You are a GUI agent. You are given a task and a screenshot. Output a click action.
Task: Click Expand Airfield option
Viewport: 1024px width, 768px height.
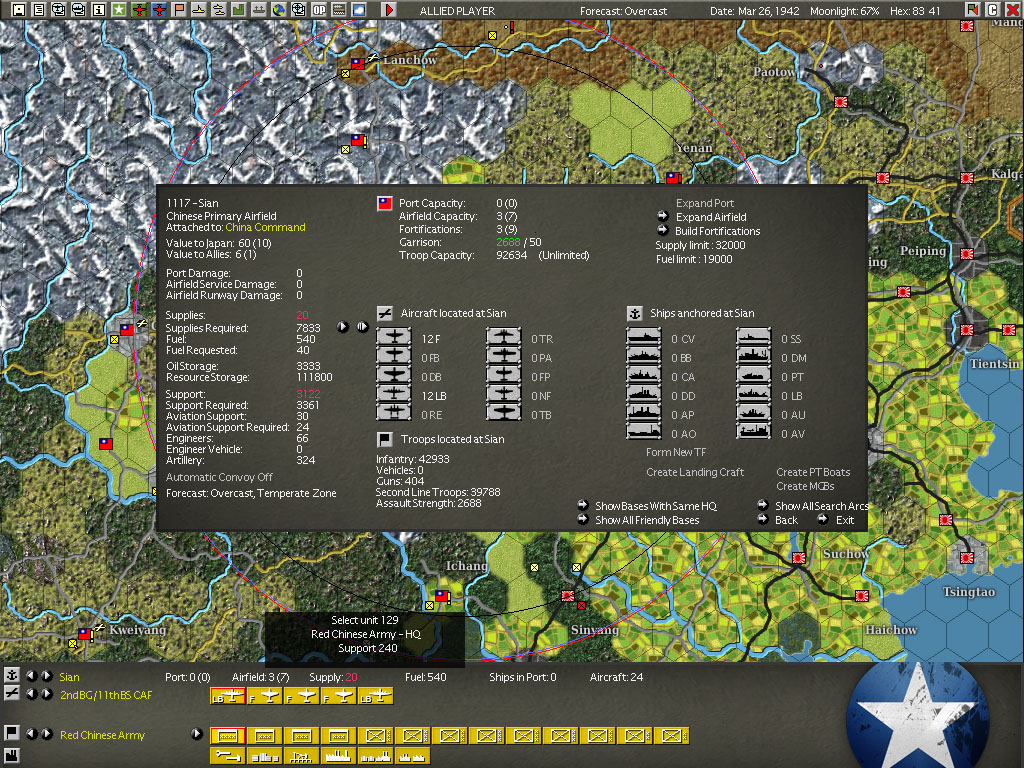(x=711, y=217)
